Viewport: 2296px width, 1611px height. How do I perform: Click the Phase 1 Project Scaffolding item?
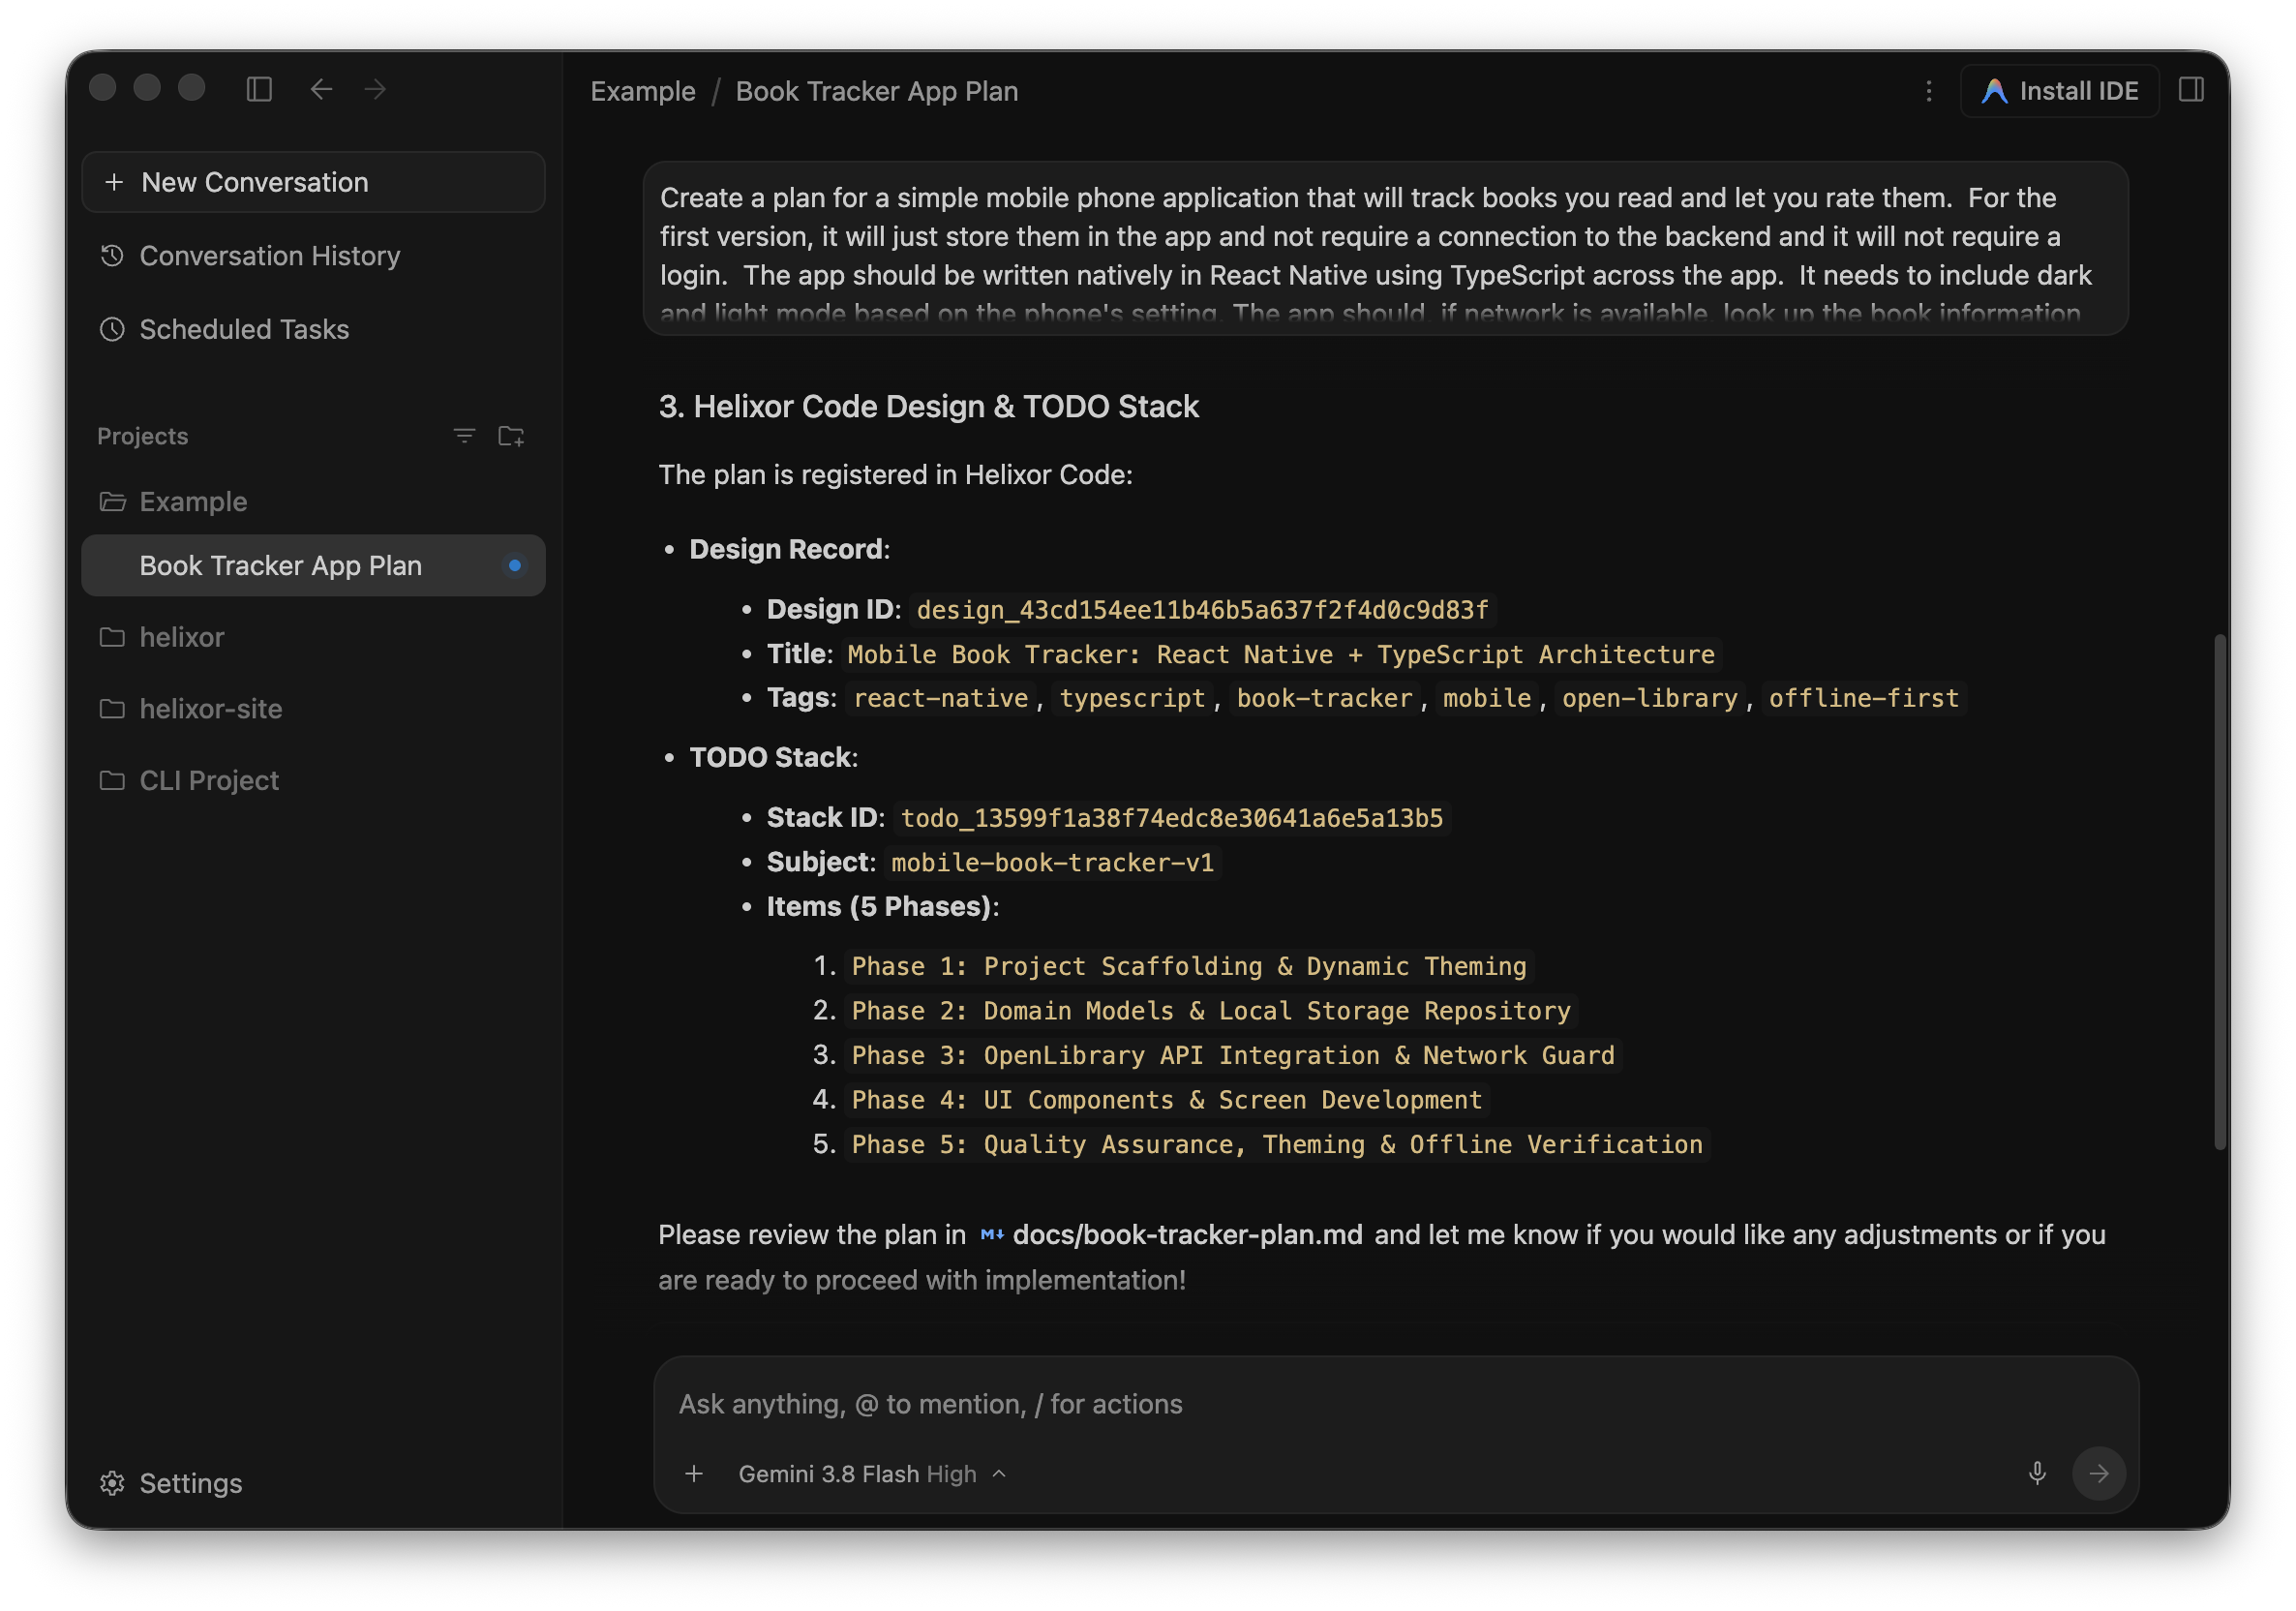coord(1188,966)
